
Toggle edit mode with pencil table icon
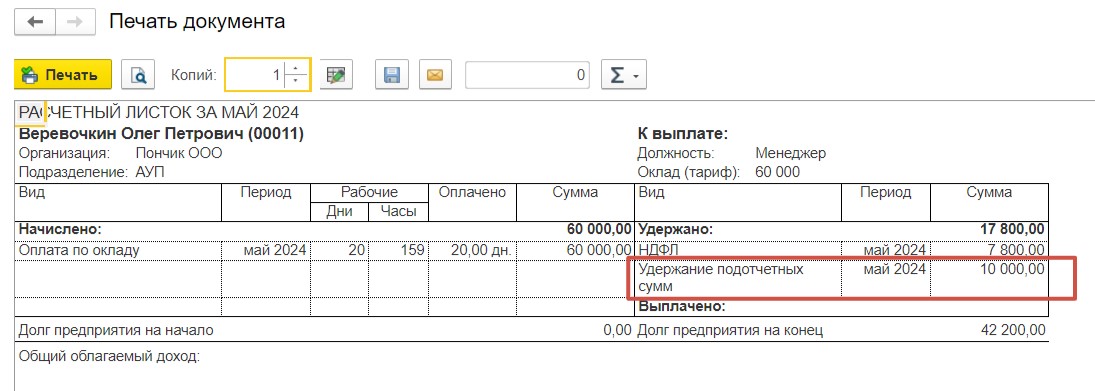tap(337, 75)
